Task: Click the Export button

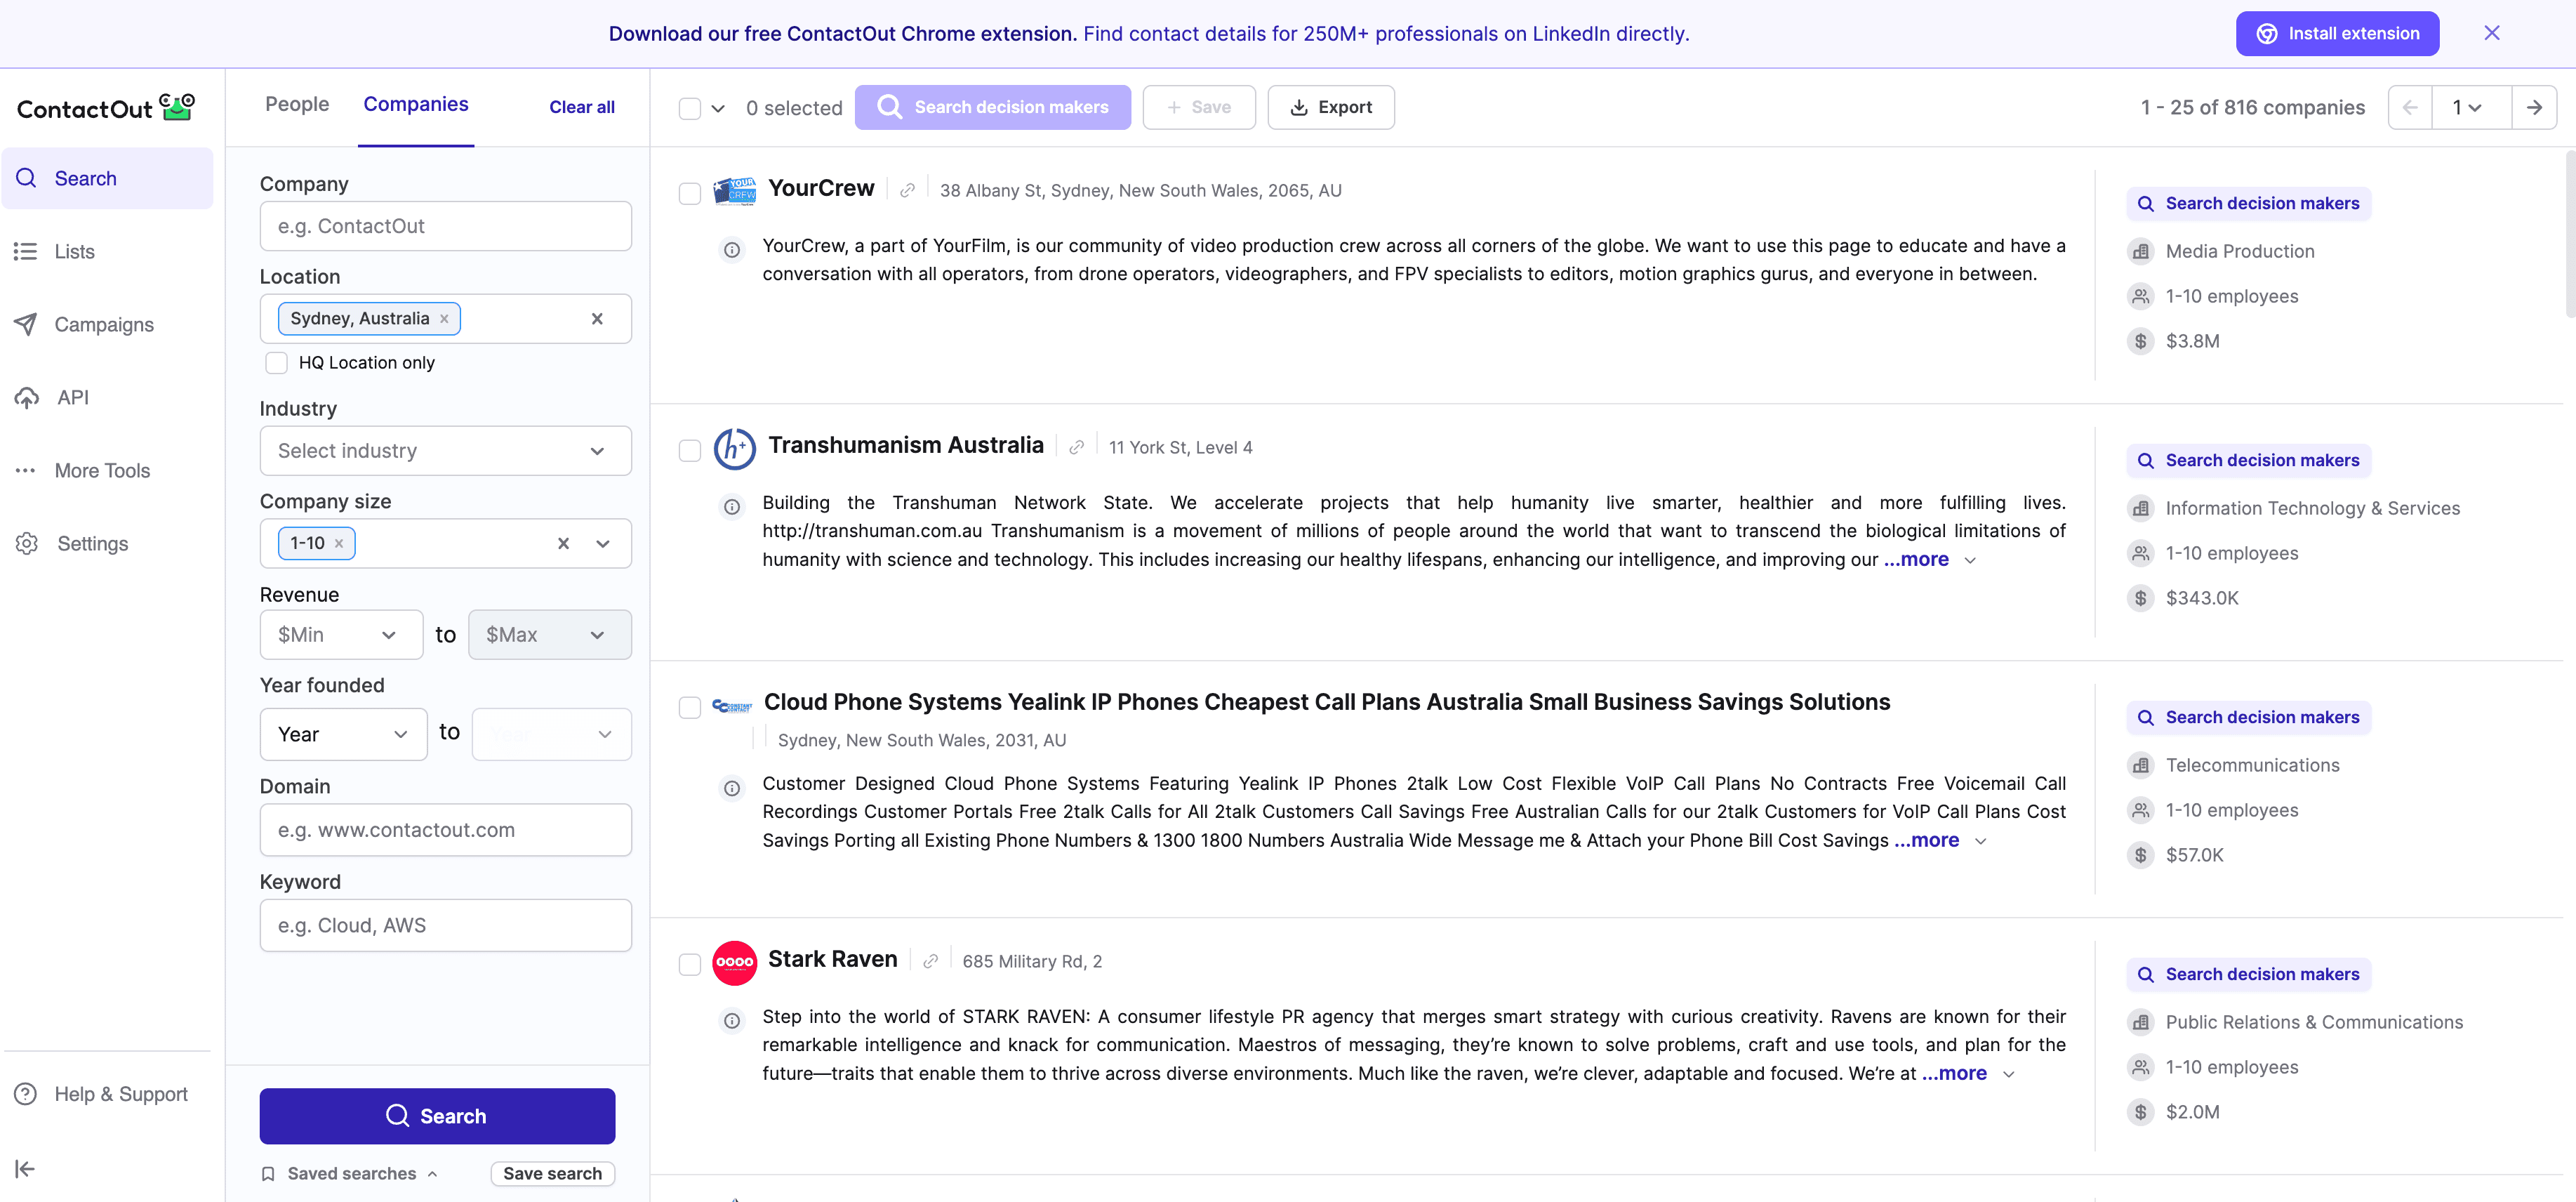Action: click(1330, 108)
